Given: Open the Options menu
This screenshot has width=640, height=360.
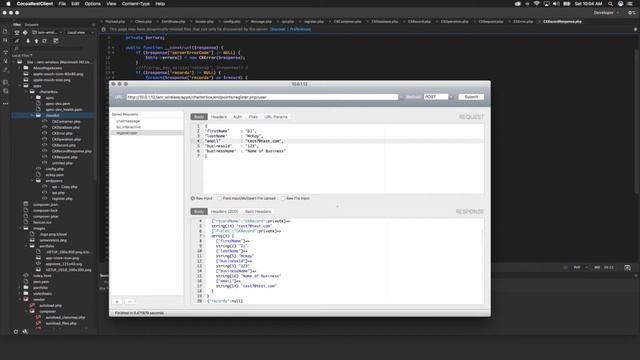Looking at the screenshot, I should tap(93, 4).
